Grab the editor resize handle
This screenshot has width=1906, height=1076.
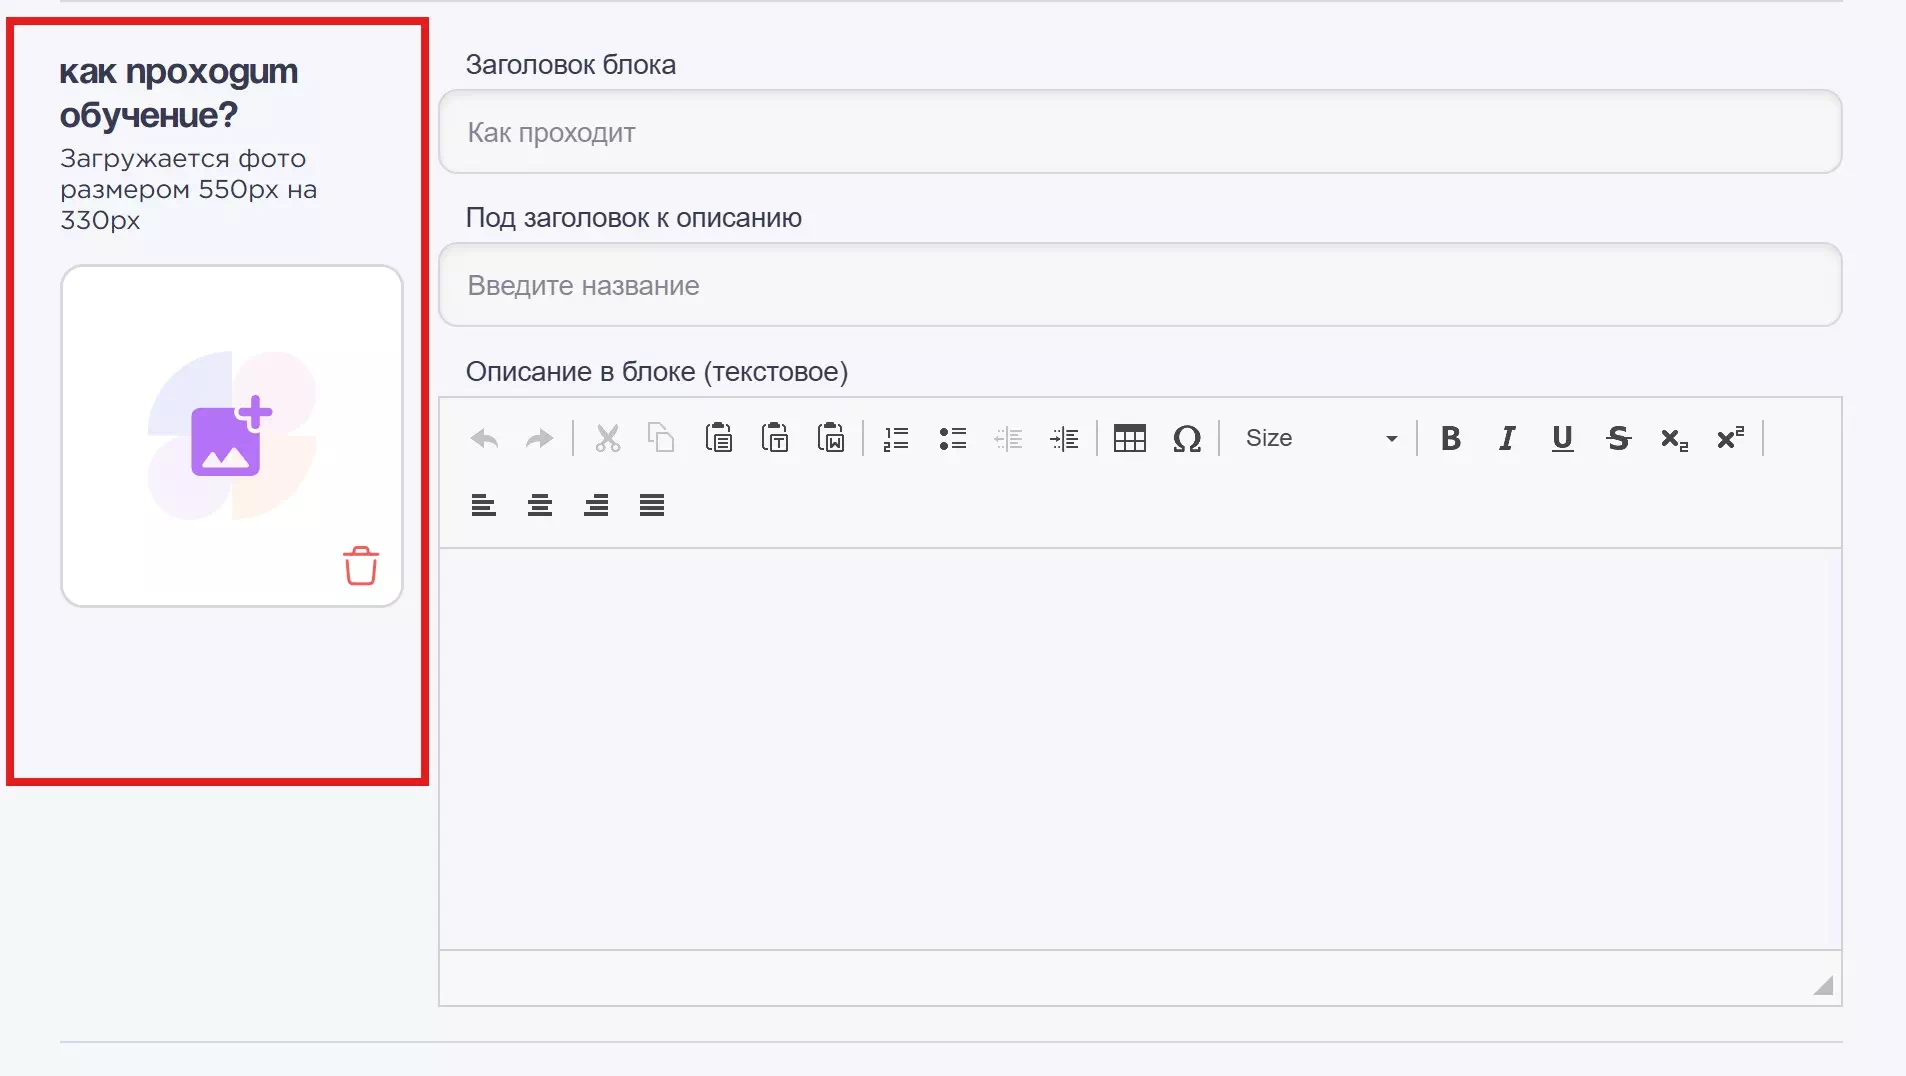pos(1823,986)
